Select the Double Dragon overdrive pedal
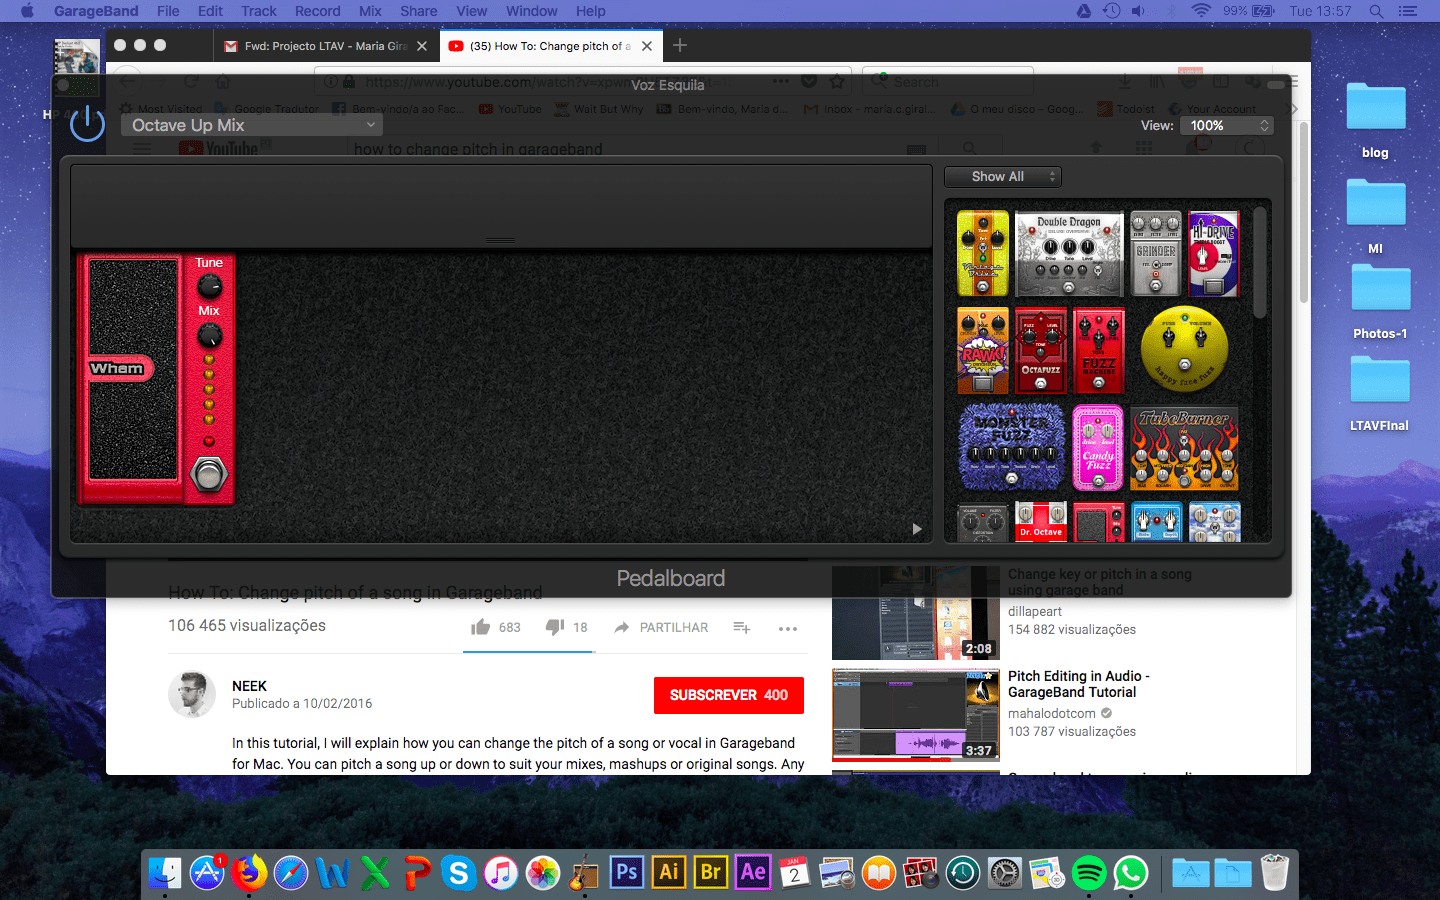Image resolution: width=1440 pixels, height=900 pixels. coord(1069,254)
